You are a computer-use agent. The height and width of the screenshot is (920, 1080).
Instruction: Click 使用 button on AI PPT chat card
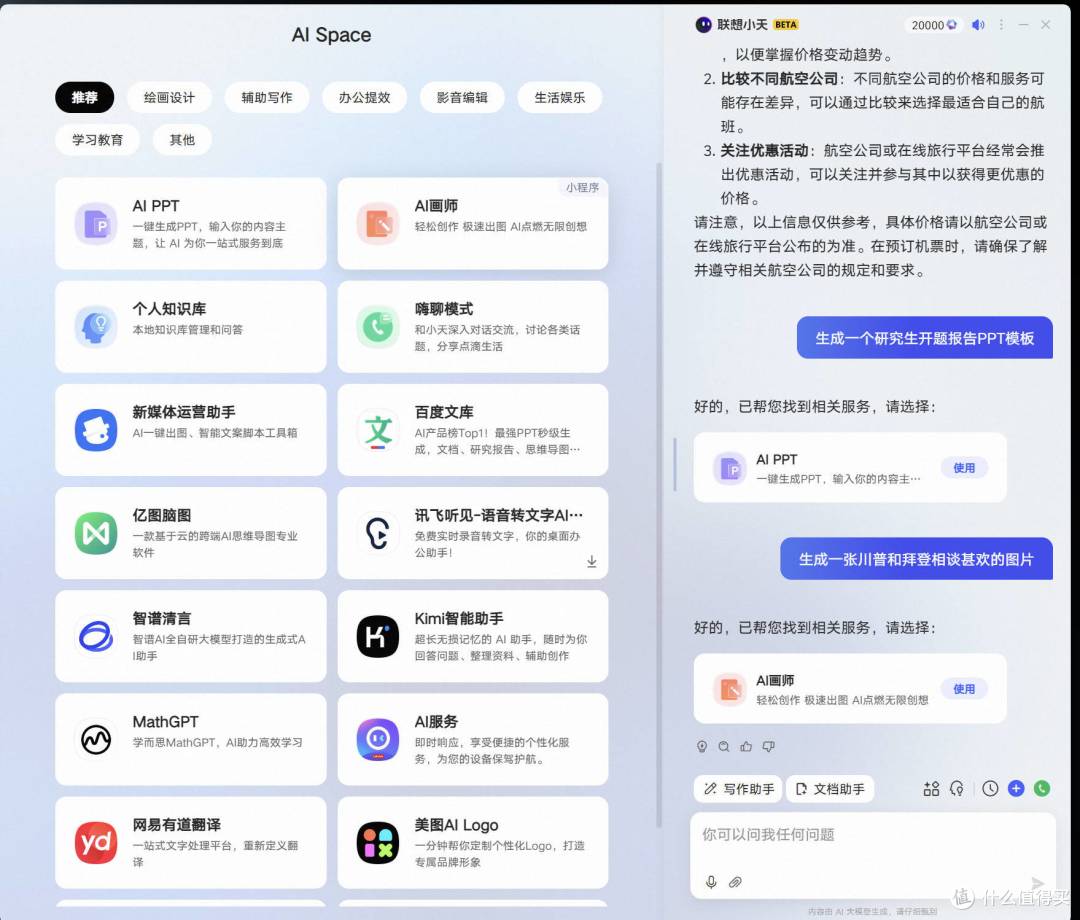click(964, 468)
